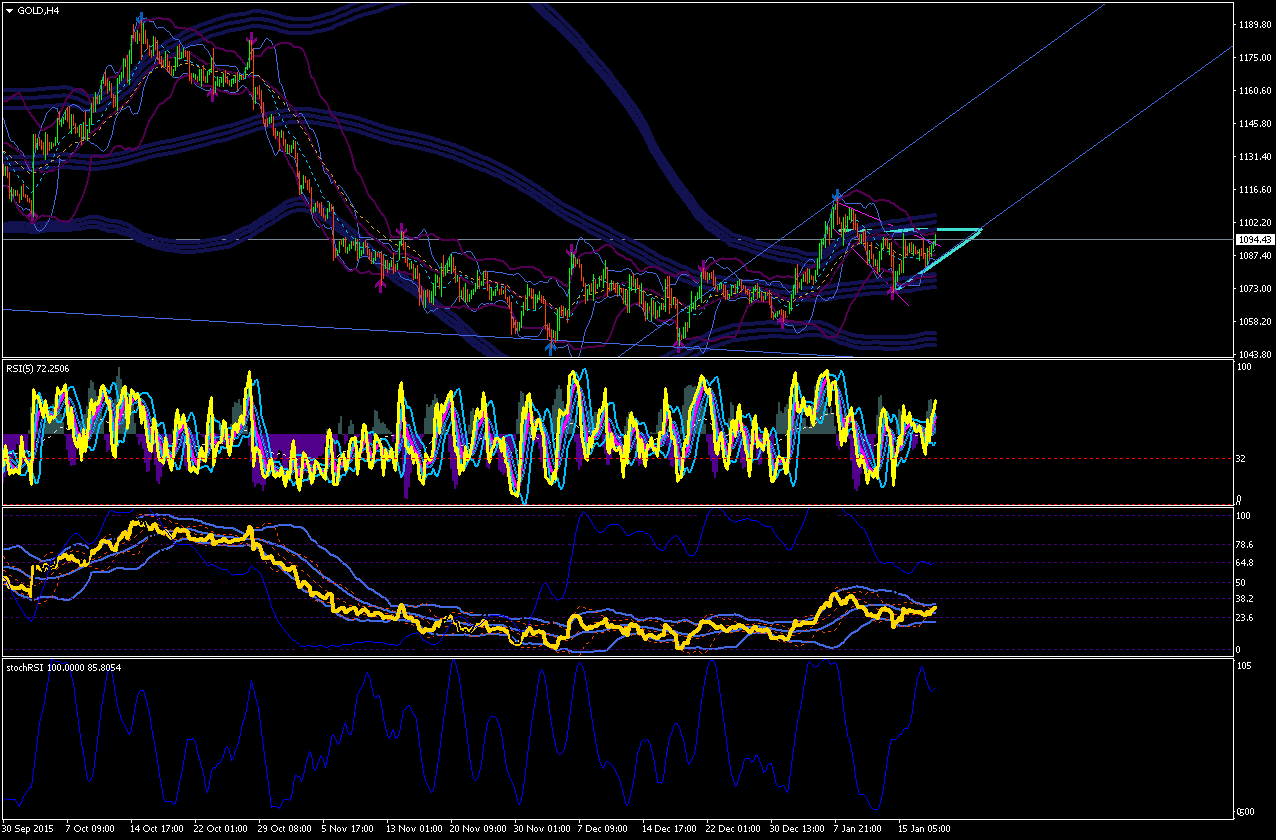1276x840 pixels.
Task: Click the 50 level label
Action: [1240, 582]
